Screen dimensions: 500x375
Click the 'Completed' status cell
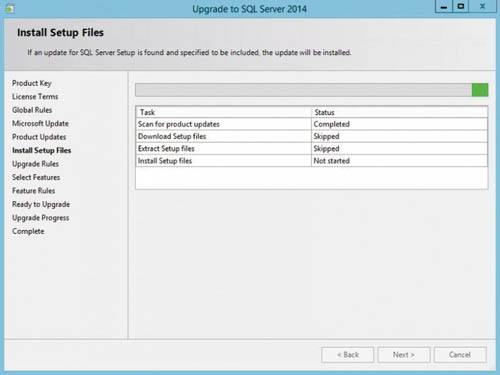pyautogui.click(x=399, y=124)
